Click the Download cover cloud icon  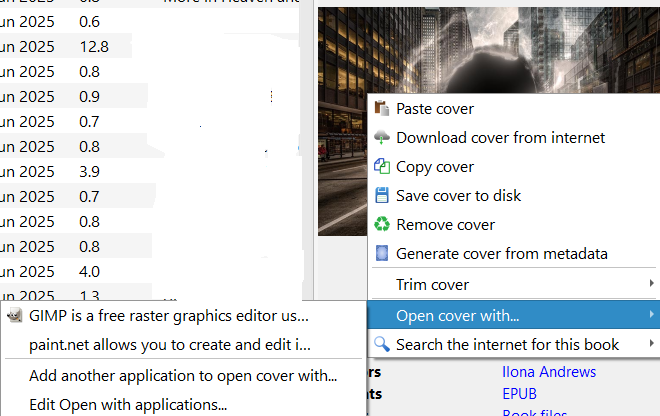click(382, 138)
